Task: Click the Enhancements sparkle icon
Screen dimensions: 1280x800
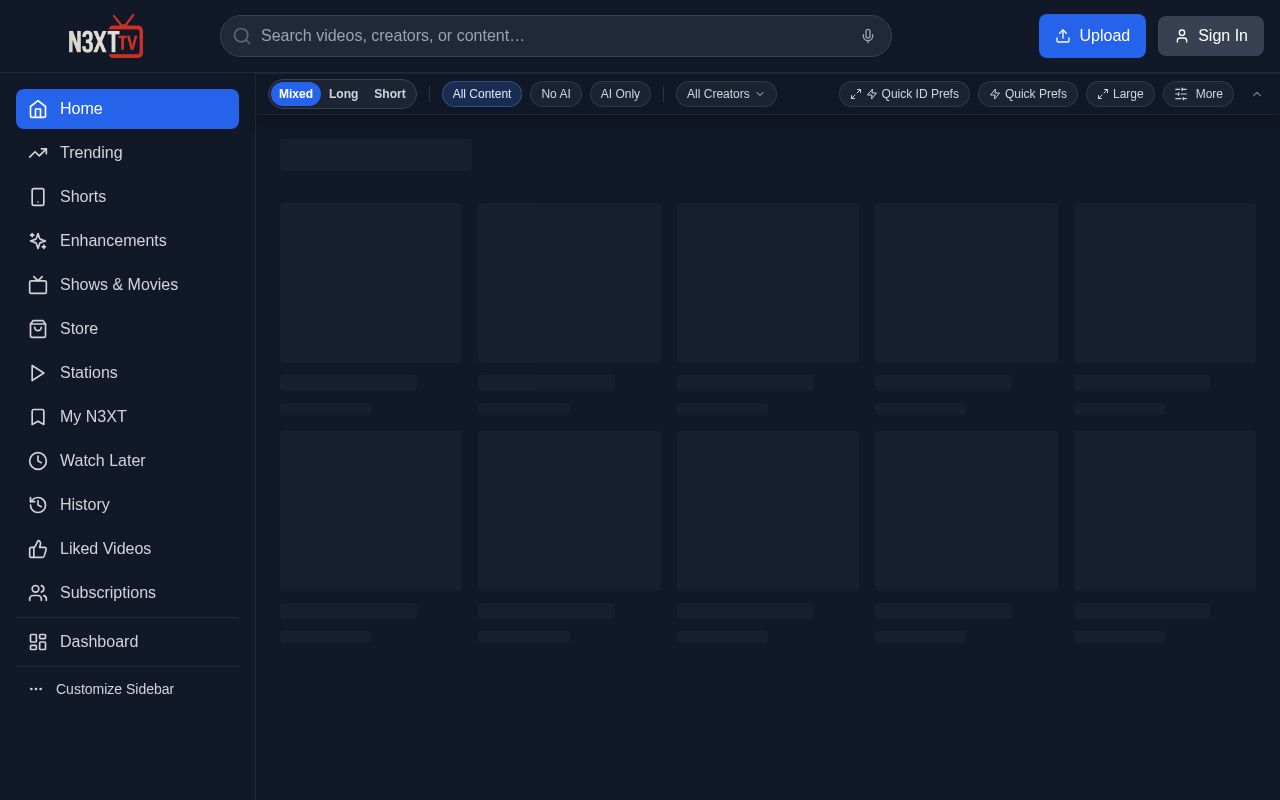Action: pyautogui.click(x=38, y=241)
